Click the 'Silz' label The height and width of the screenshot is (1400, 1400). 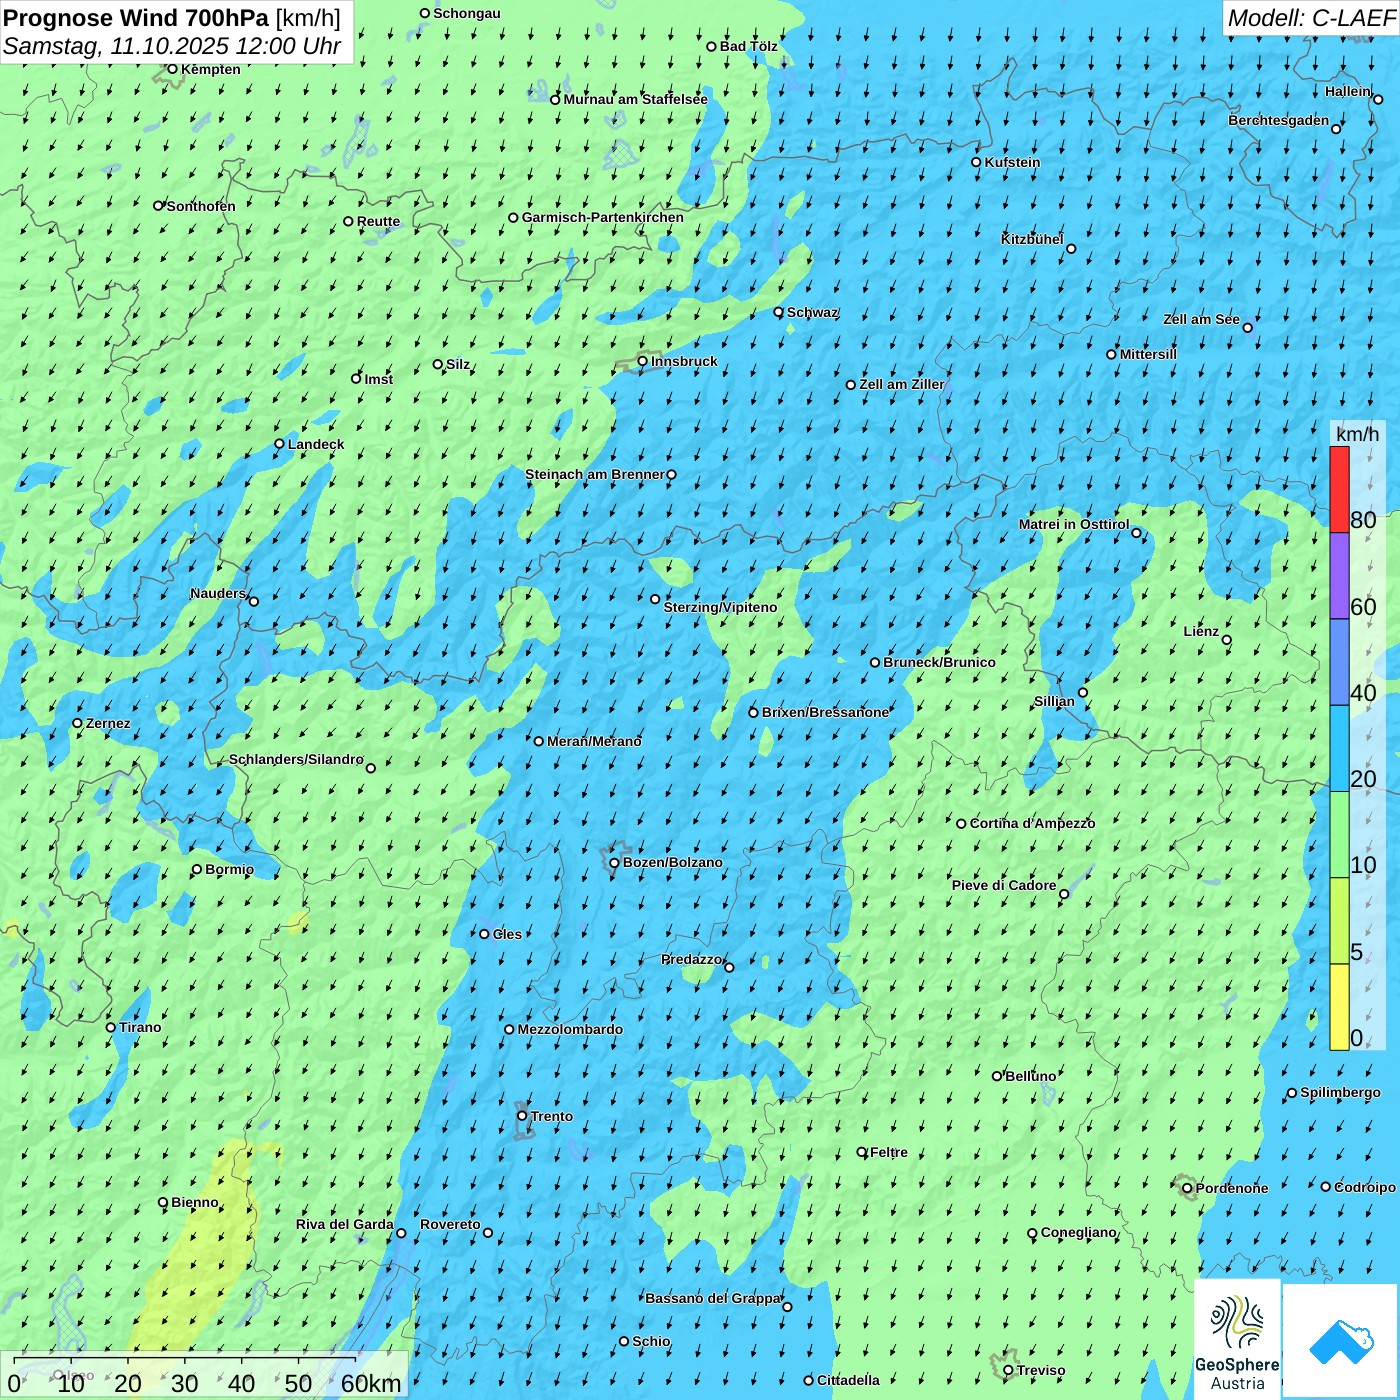tap(458, 364)
